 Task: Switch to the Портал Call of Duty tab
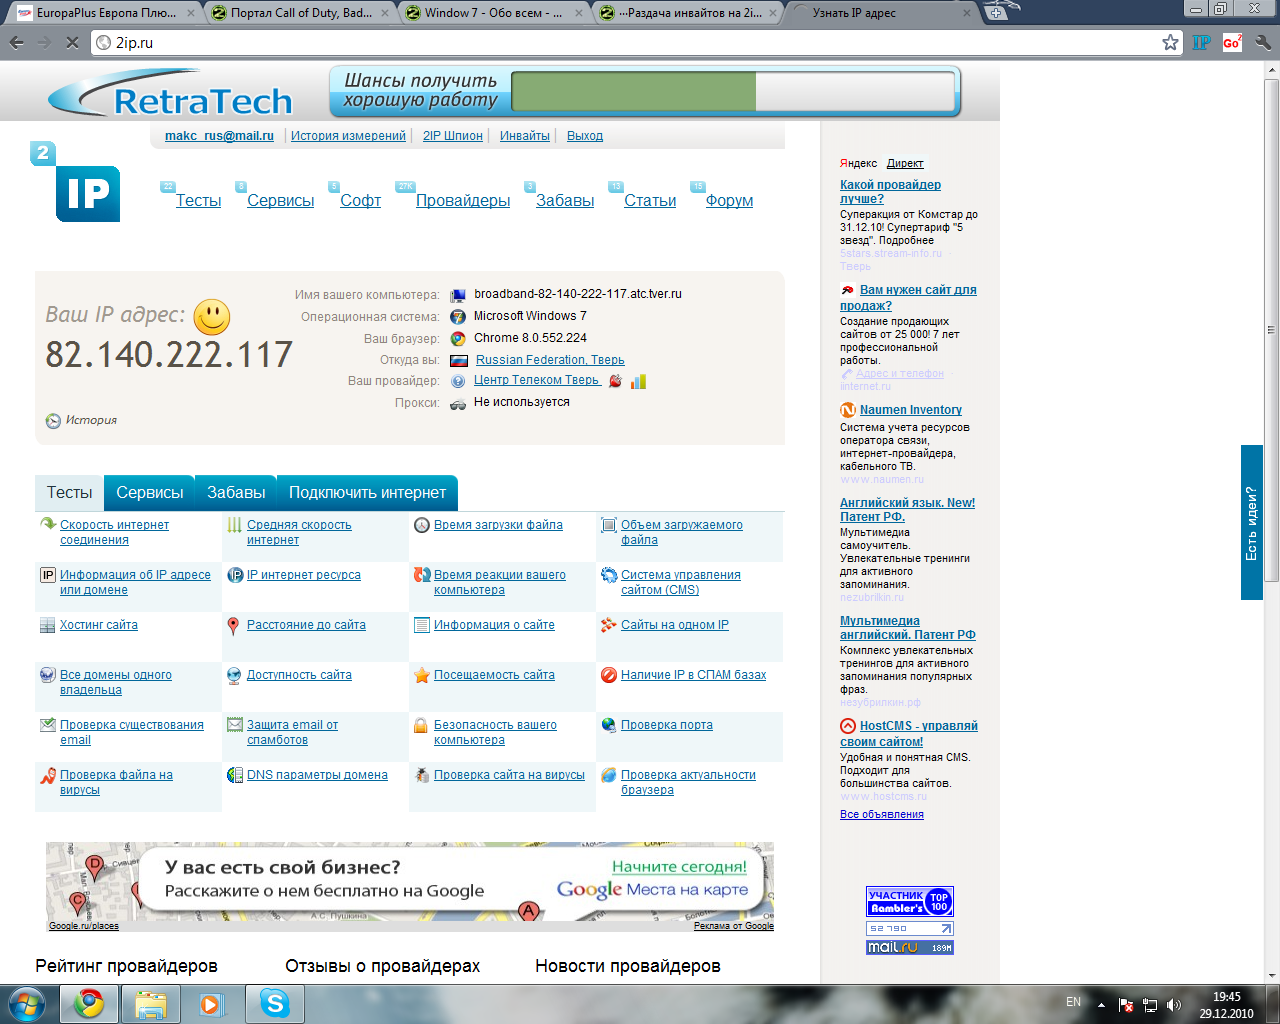(x=300, y=13)
